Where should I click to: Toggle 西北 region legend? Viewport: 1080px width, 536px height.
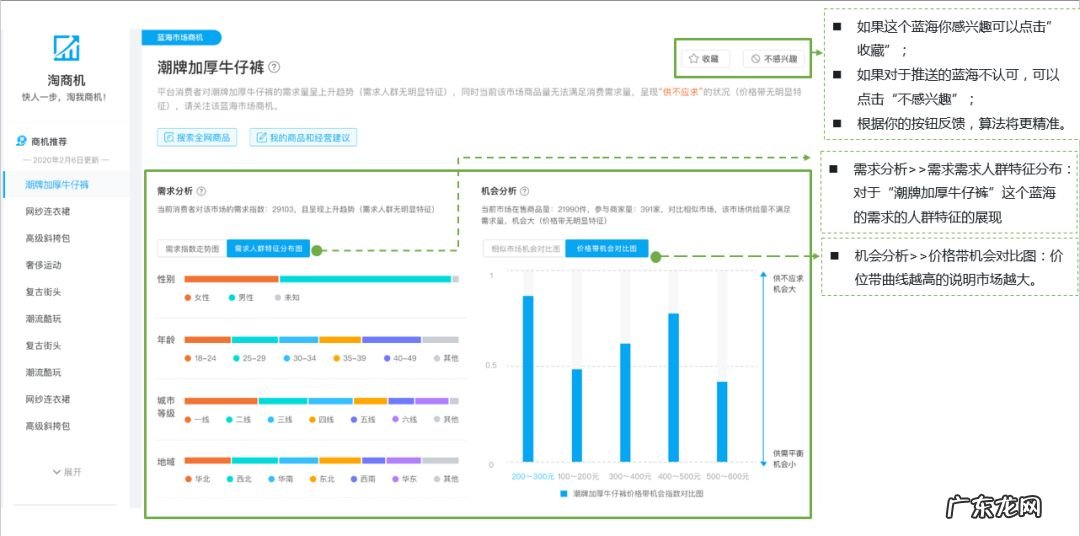pyautogui.click(x=238, y=479)
